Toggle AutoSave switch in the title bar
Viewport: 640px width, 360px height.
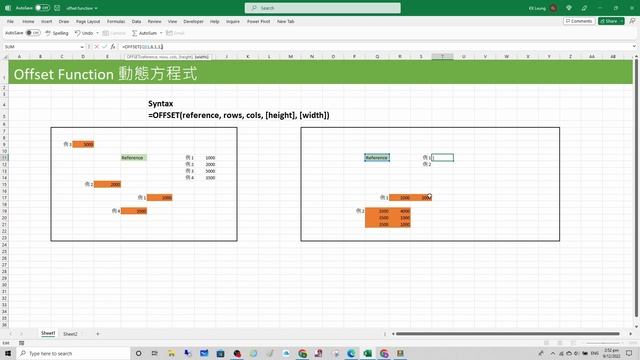(x=42, y=8)
